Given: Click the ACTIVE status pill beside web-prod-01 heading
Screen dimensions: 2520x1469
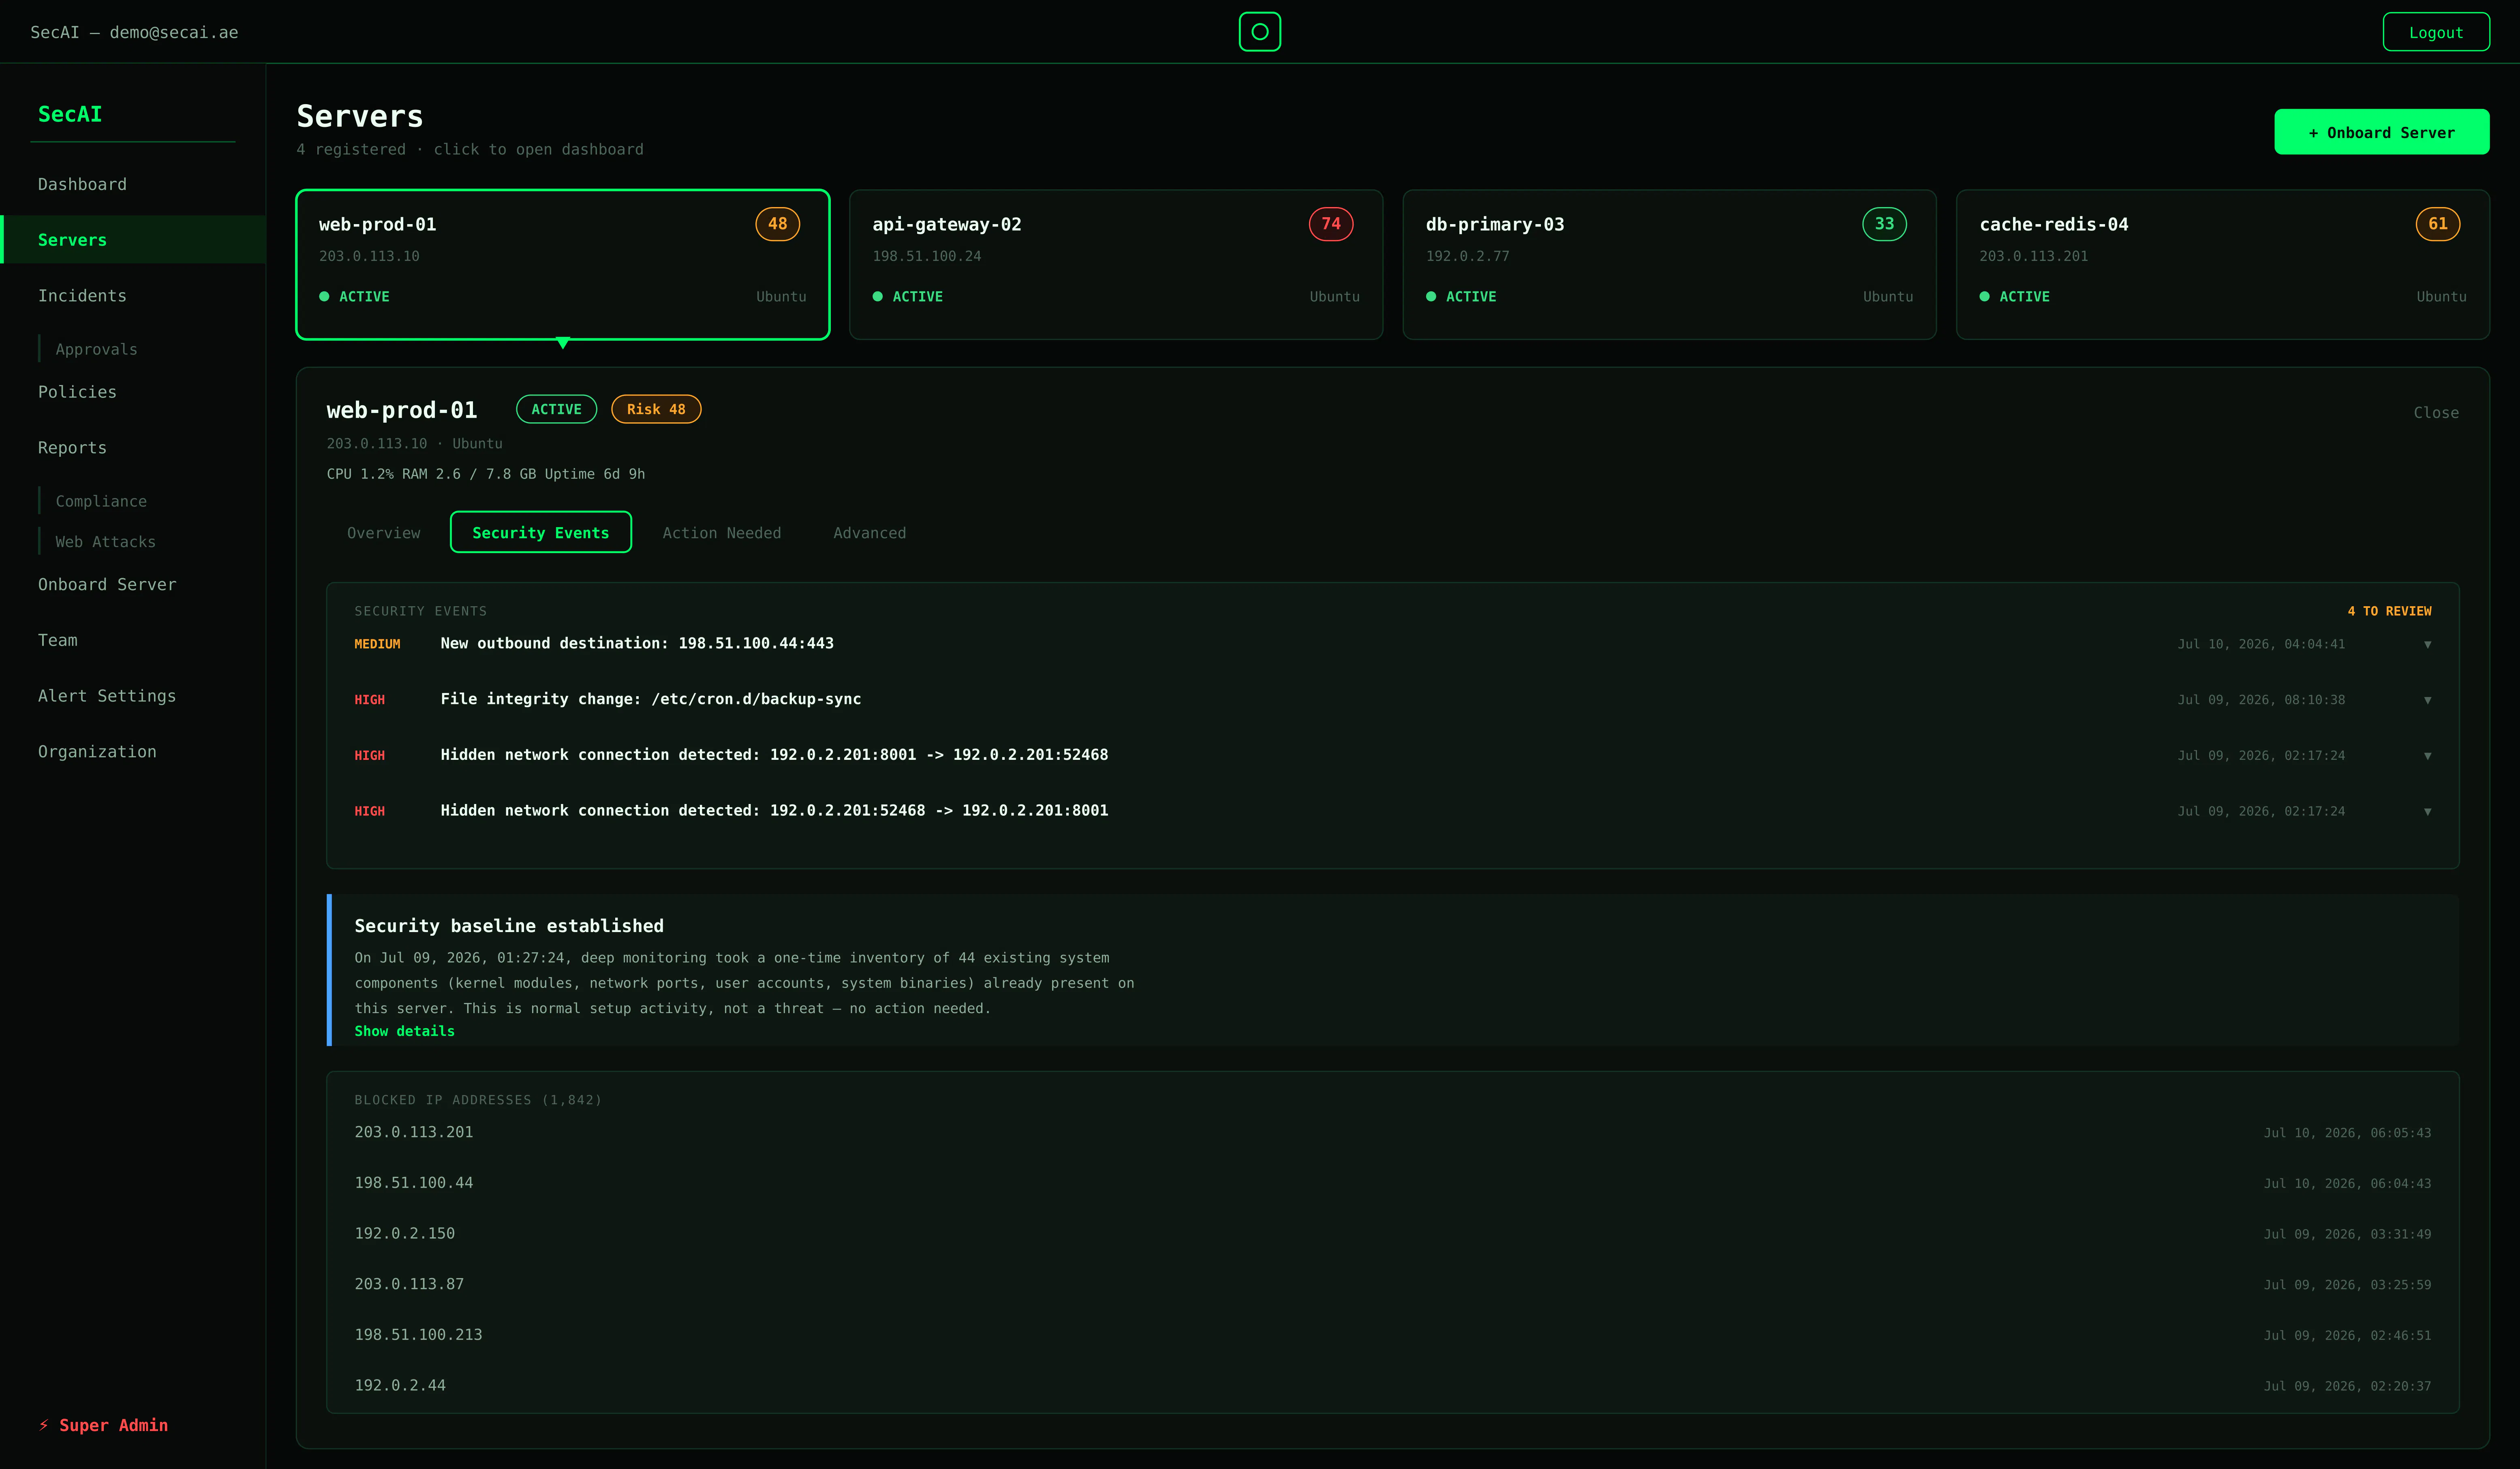Looking at the screenshot, I should pos(556,409).
